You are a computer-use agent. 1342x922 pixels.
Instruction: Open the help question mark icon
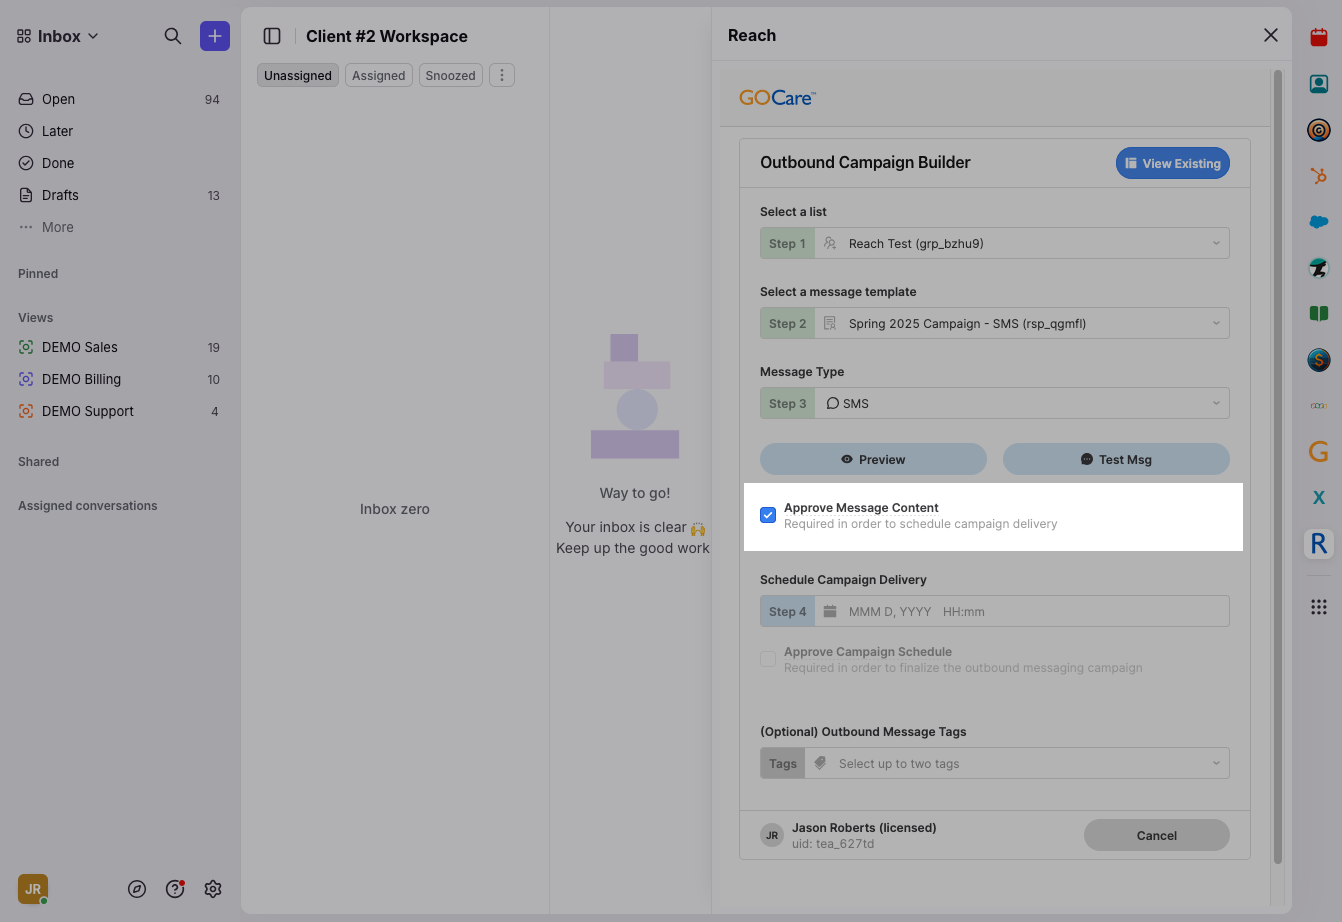pyautogui.click(x=175, y=889)
